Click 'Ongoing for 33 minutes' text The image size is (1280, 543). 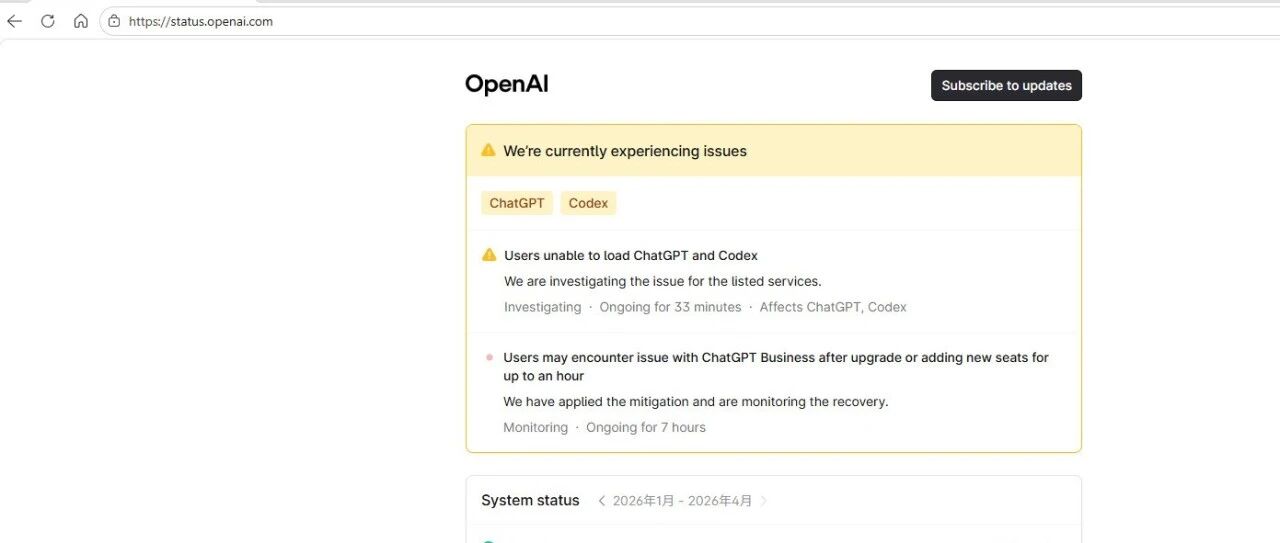point(670,307)
